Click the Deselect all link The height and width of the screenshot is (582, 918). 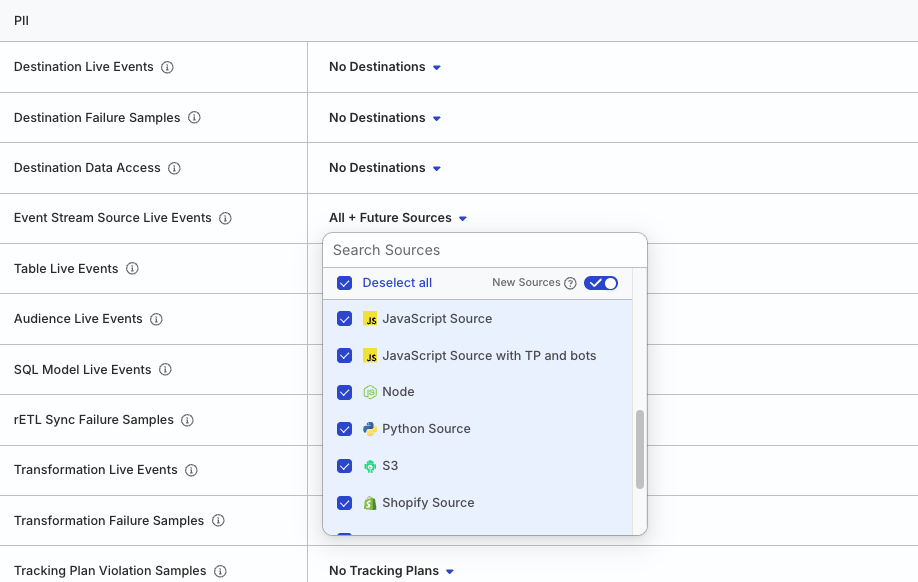click(x=397, y=283)
